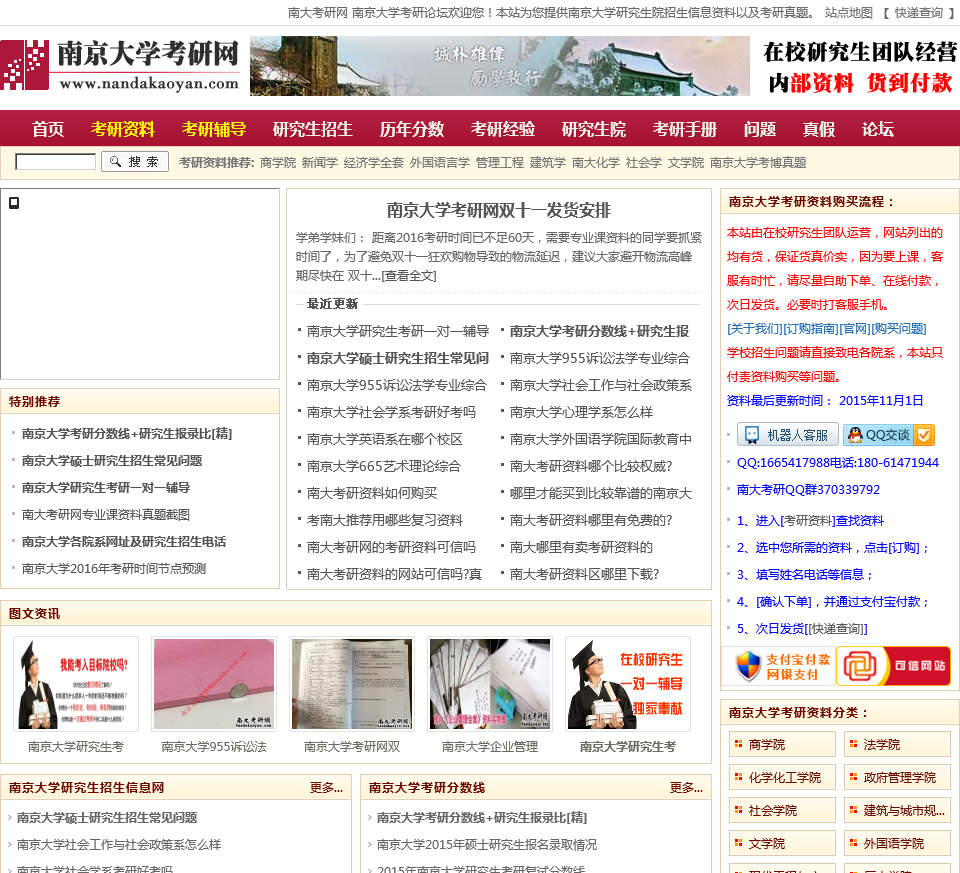
Task: Open the 政府管理学院 category button
Action: click(x=898, y=777)
